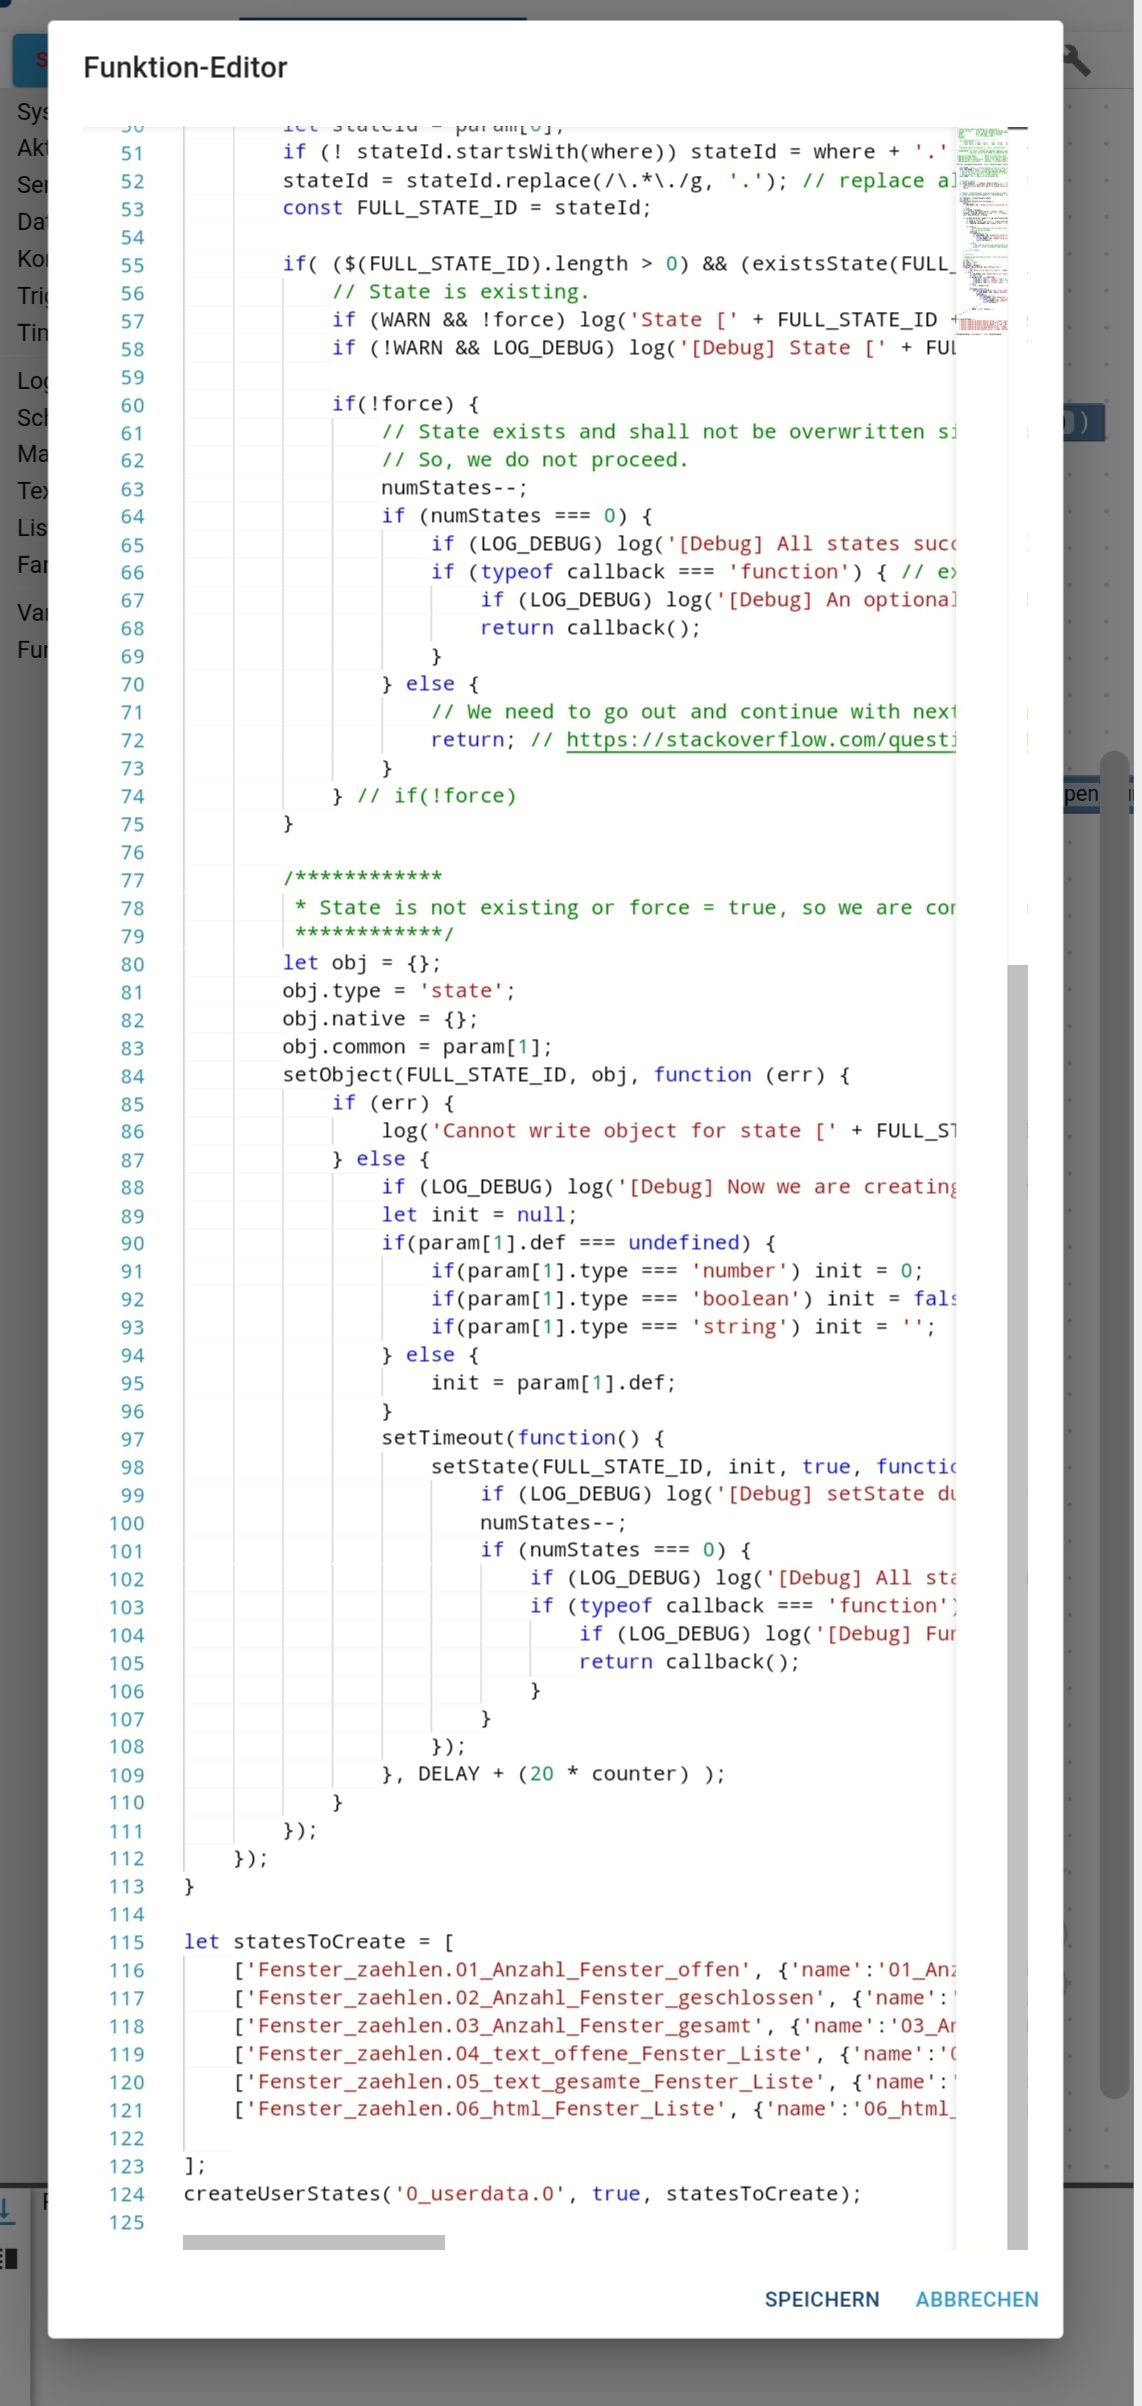Screen dimensions: 1142x2406
Task: Click the '} // if(!force)' closing comment
Action: (424, 796)
